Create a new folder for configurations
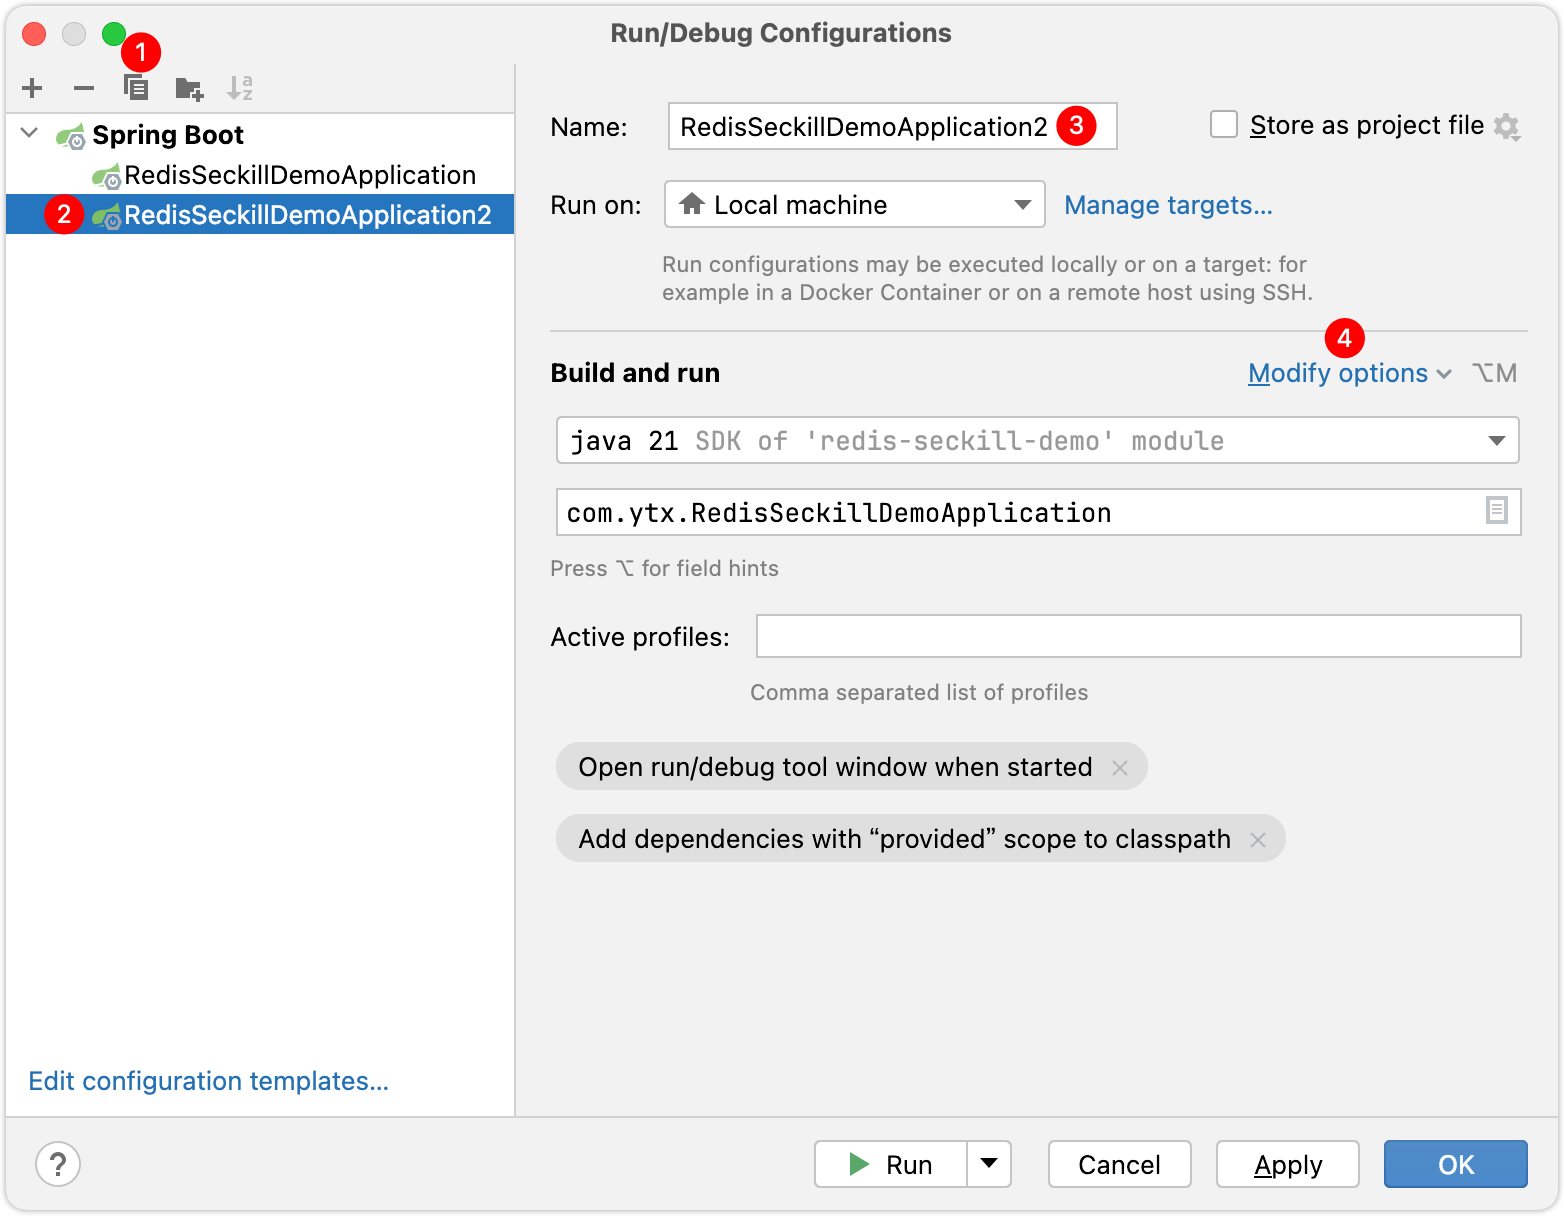Screen dimensions: 1564x1216 pos(188,88)
